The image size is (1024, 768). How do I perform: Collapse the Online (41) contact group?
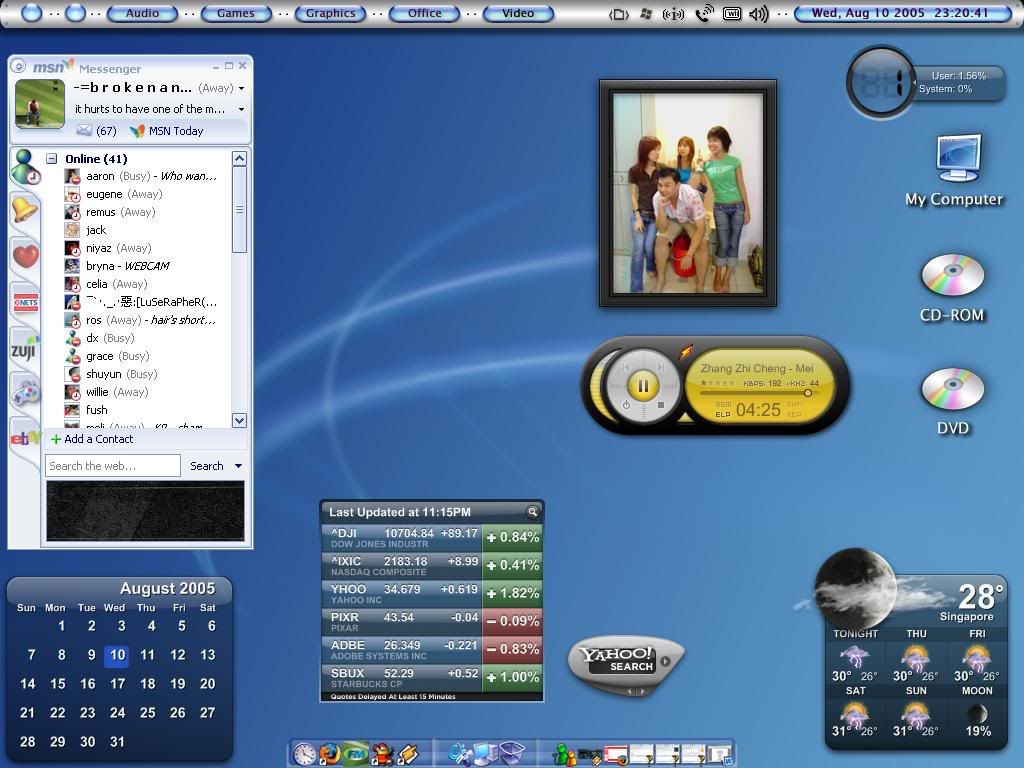click(52, 158)
